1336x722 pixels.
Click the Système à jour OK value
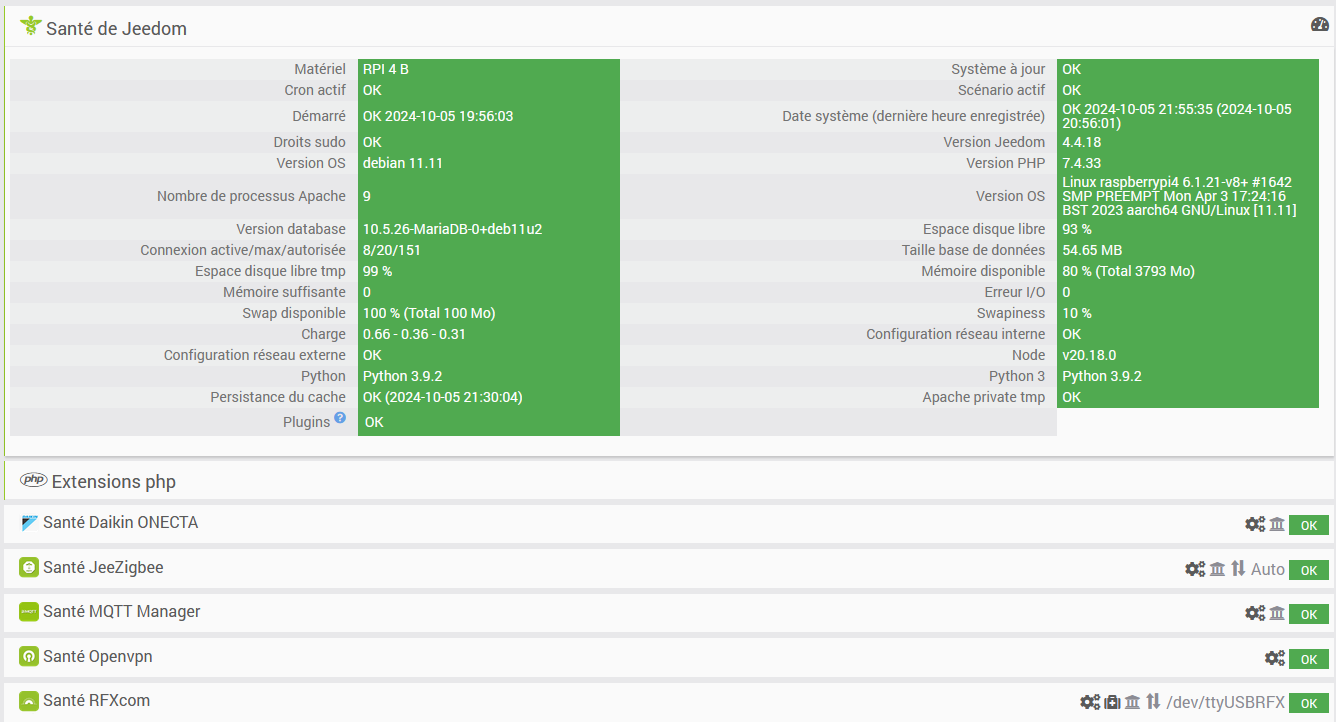click(1072, 69)
